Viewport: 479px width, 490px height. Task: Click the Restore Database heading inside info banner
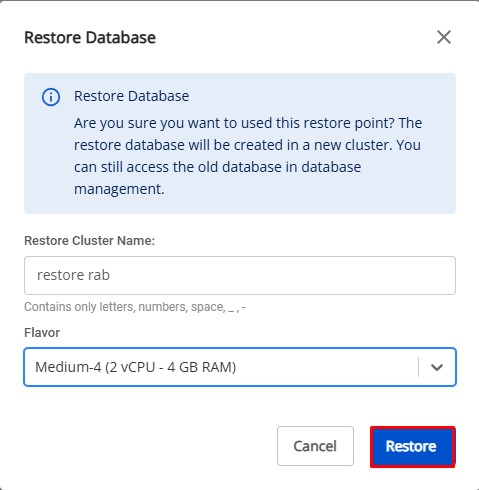click(131, 96)
